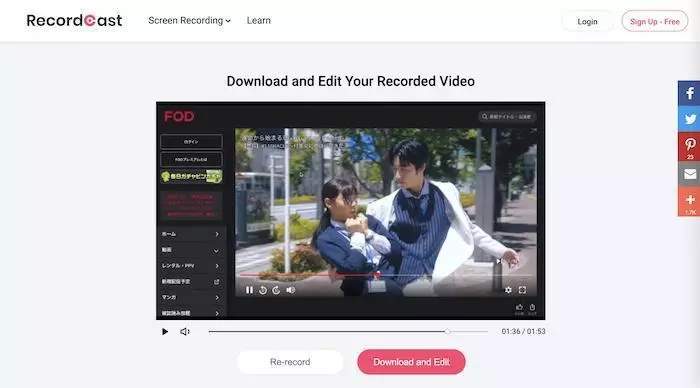Click the Re-record button

[x=290, y=362]
